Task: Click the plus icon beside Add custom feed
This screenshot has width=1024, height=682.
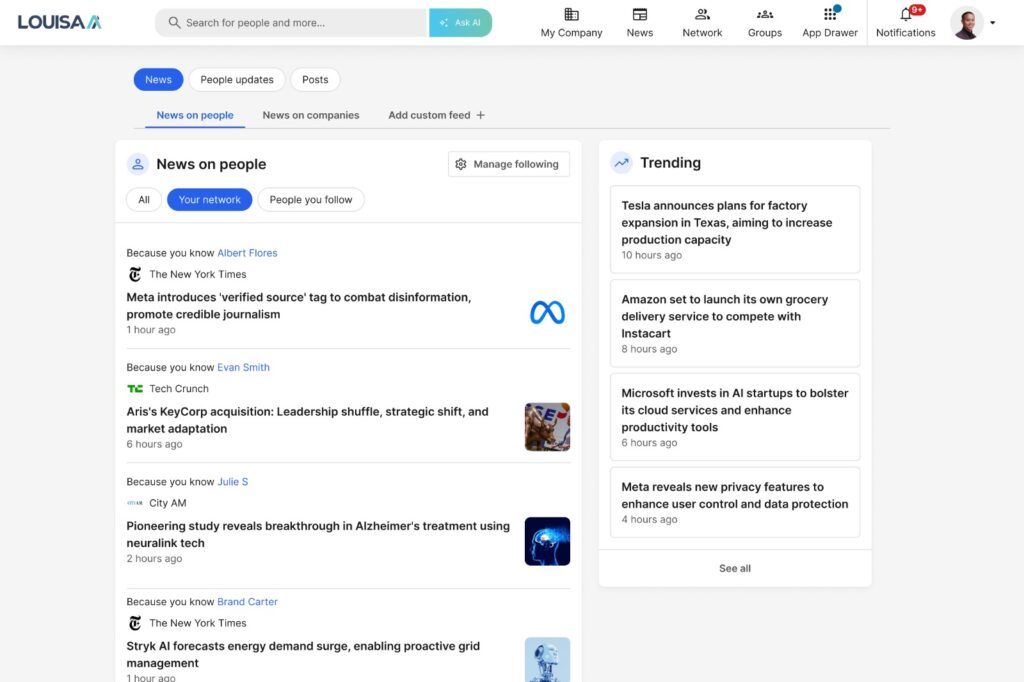Action: pyautogui.click(x=481, y=115)
